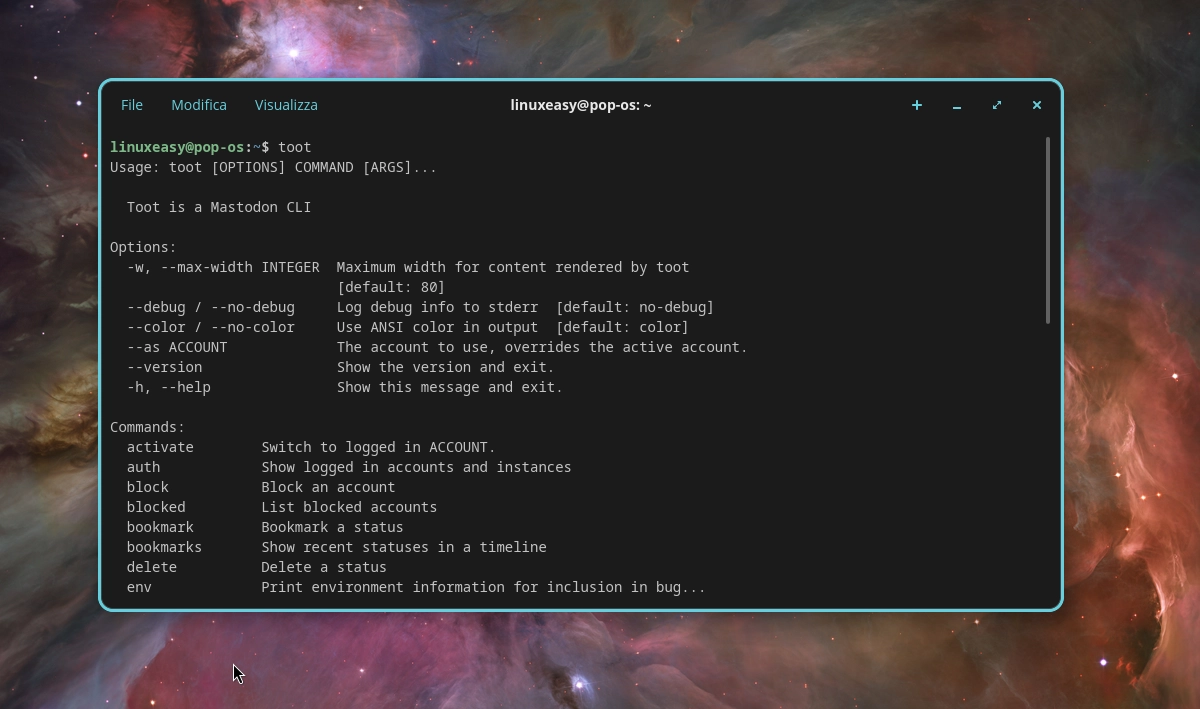1200x709 pixels.
Task: Click the 'auth' command name
Action: pos(143,467)
